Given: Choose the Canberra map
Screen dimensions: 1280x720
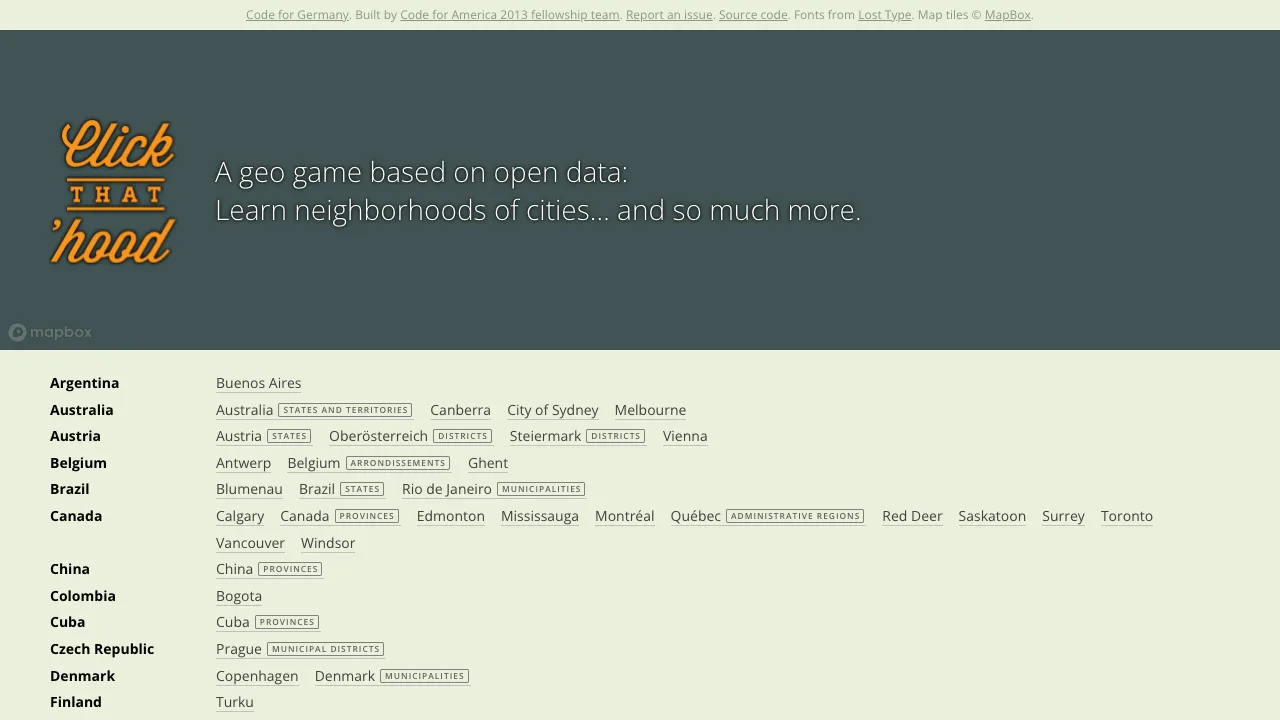Looking at the screenshot, I should 460,410.
